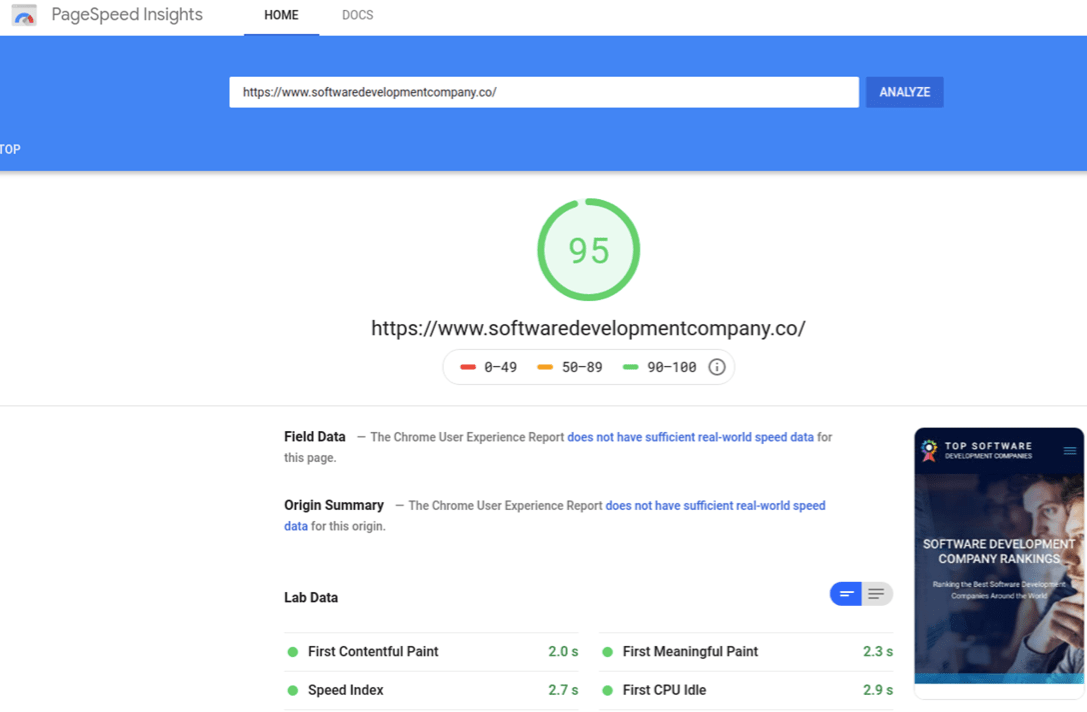Click the TOP text in blue banner
Screen dimensions: 1087x712
10,149
